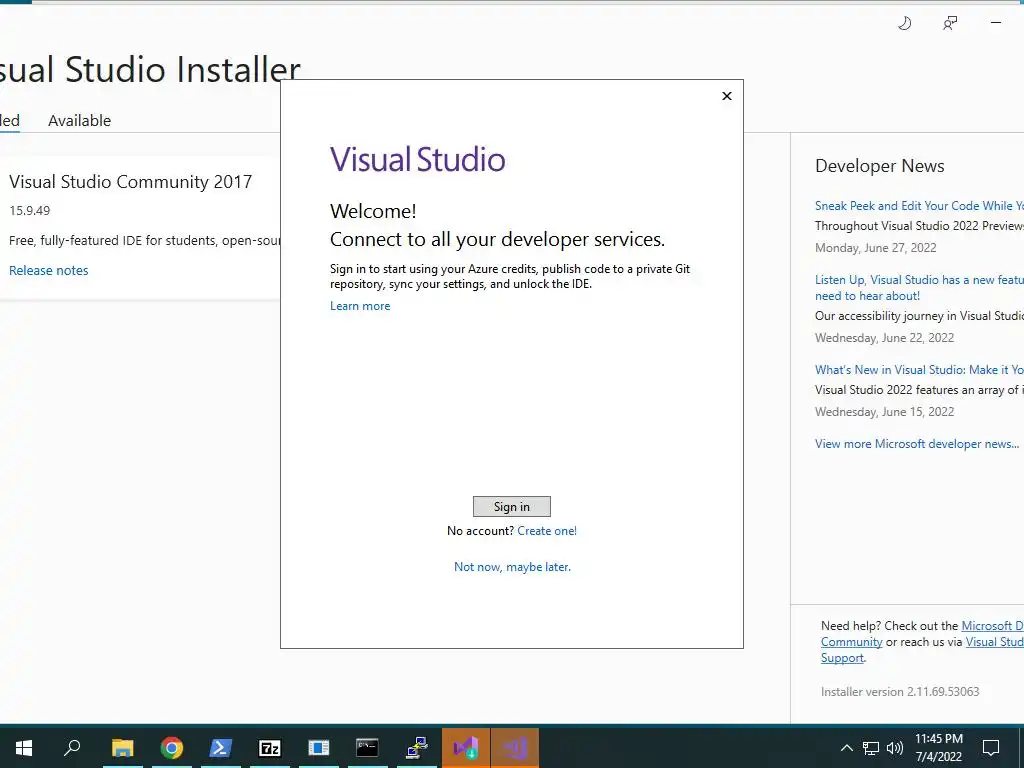
Task: Click the Wednesday, June 15, 2022 date
Action: coord(884,412)
